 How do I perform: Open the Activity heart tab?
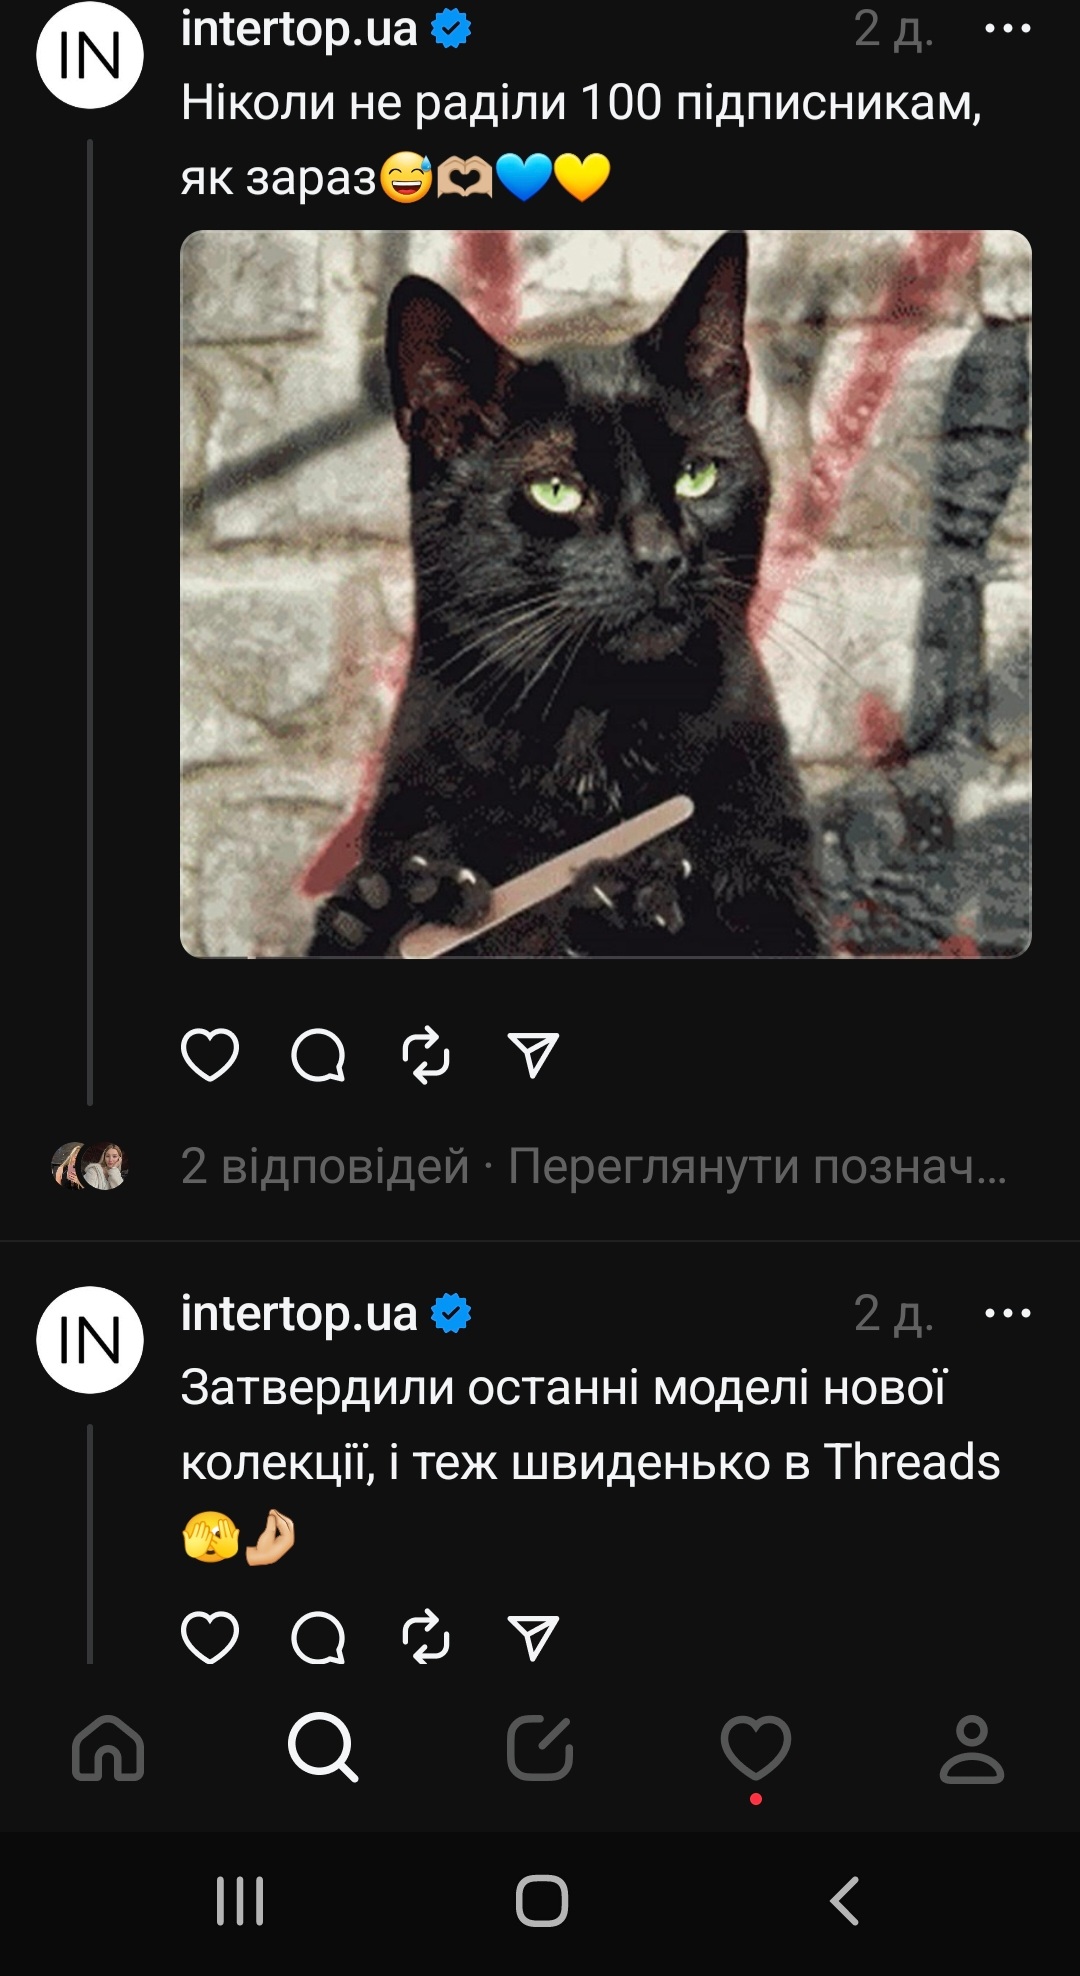point(756,1748)
